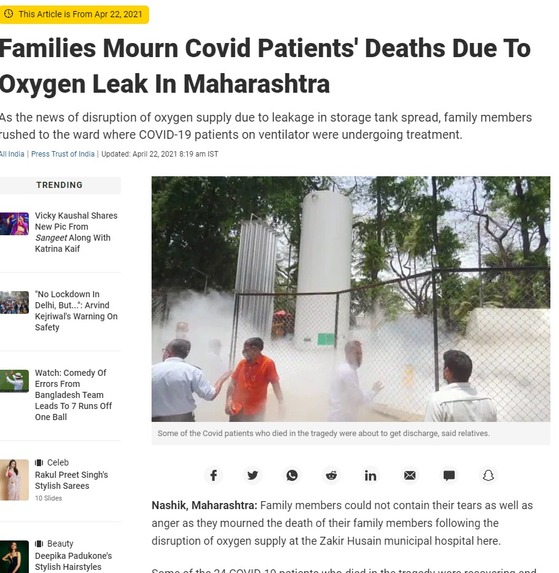This screenshot has width=559, height=573.
Task: Open the All India category link
Action: click(12, 154)
